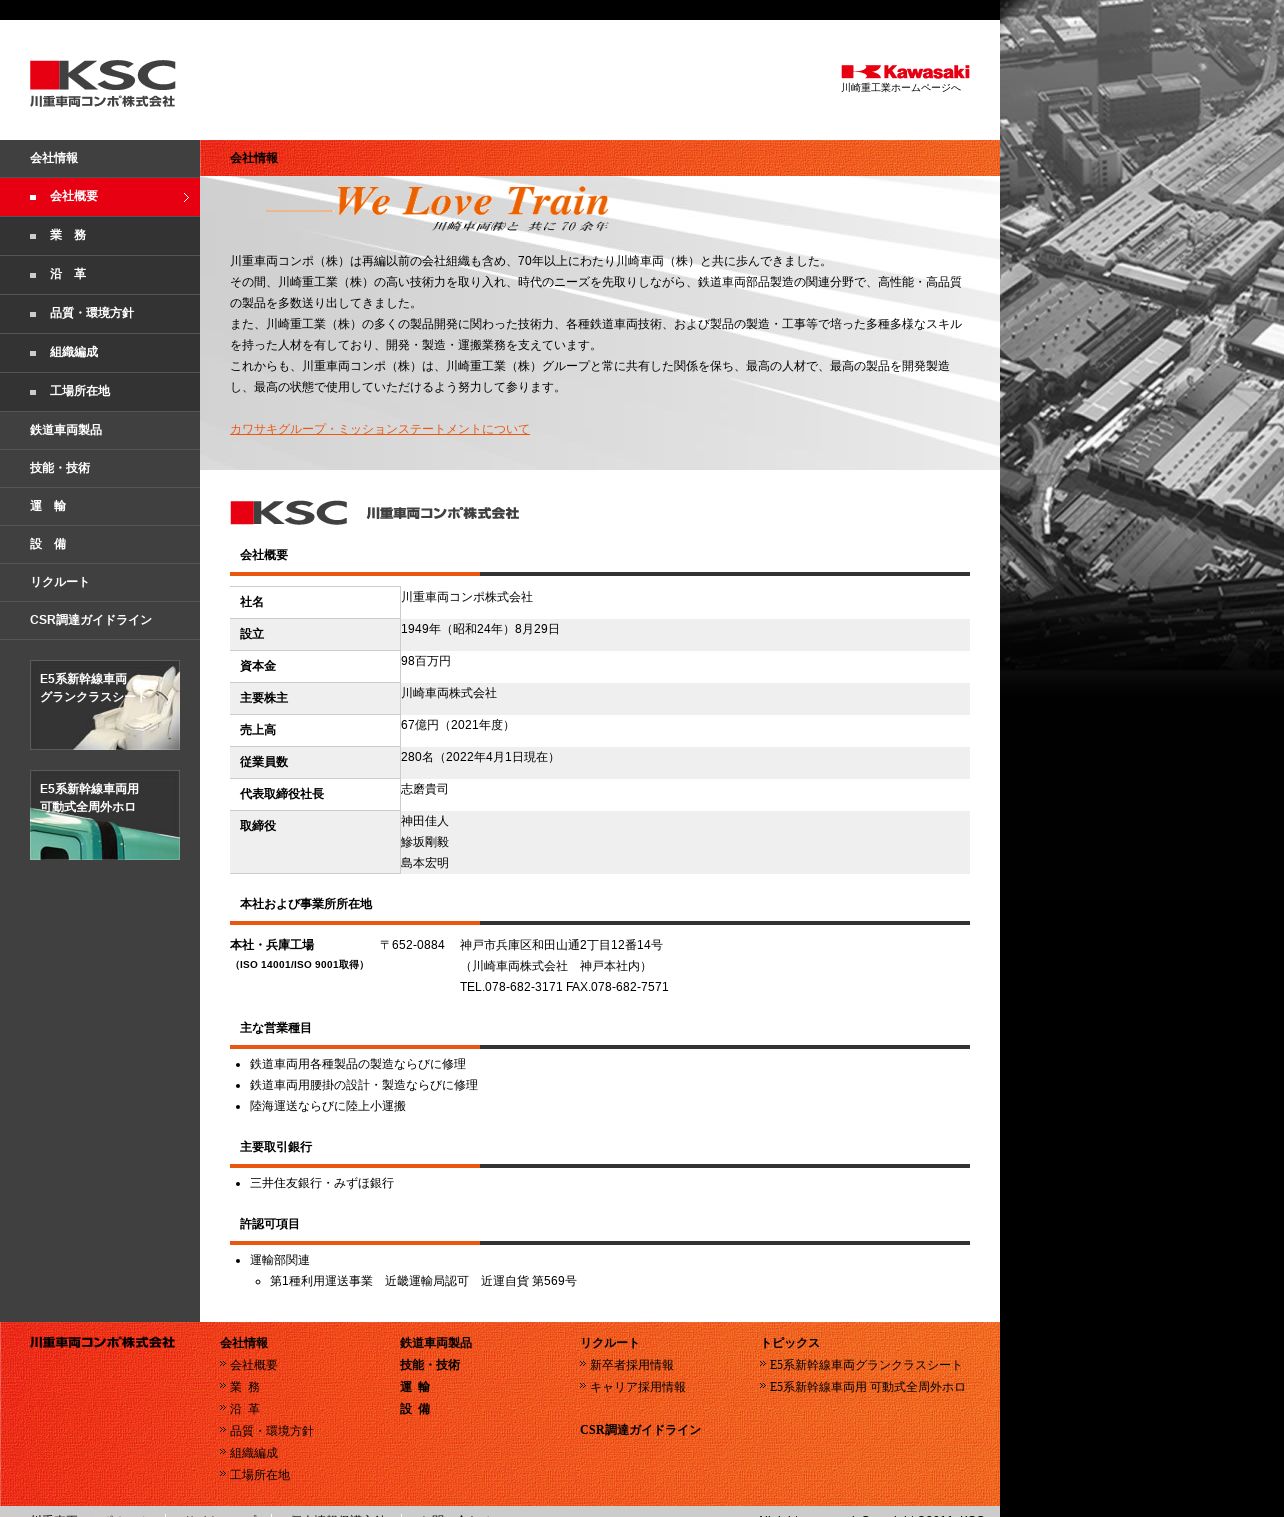This screenshot has width=1284, height=1517.
Task: Click the 本社・兵庫工場 label
Action: pyautogui.click(x=272, y=945)
